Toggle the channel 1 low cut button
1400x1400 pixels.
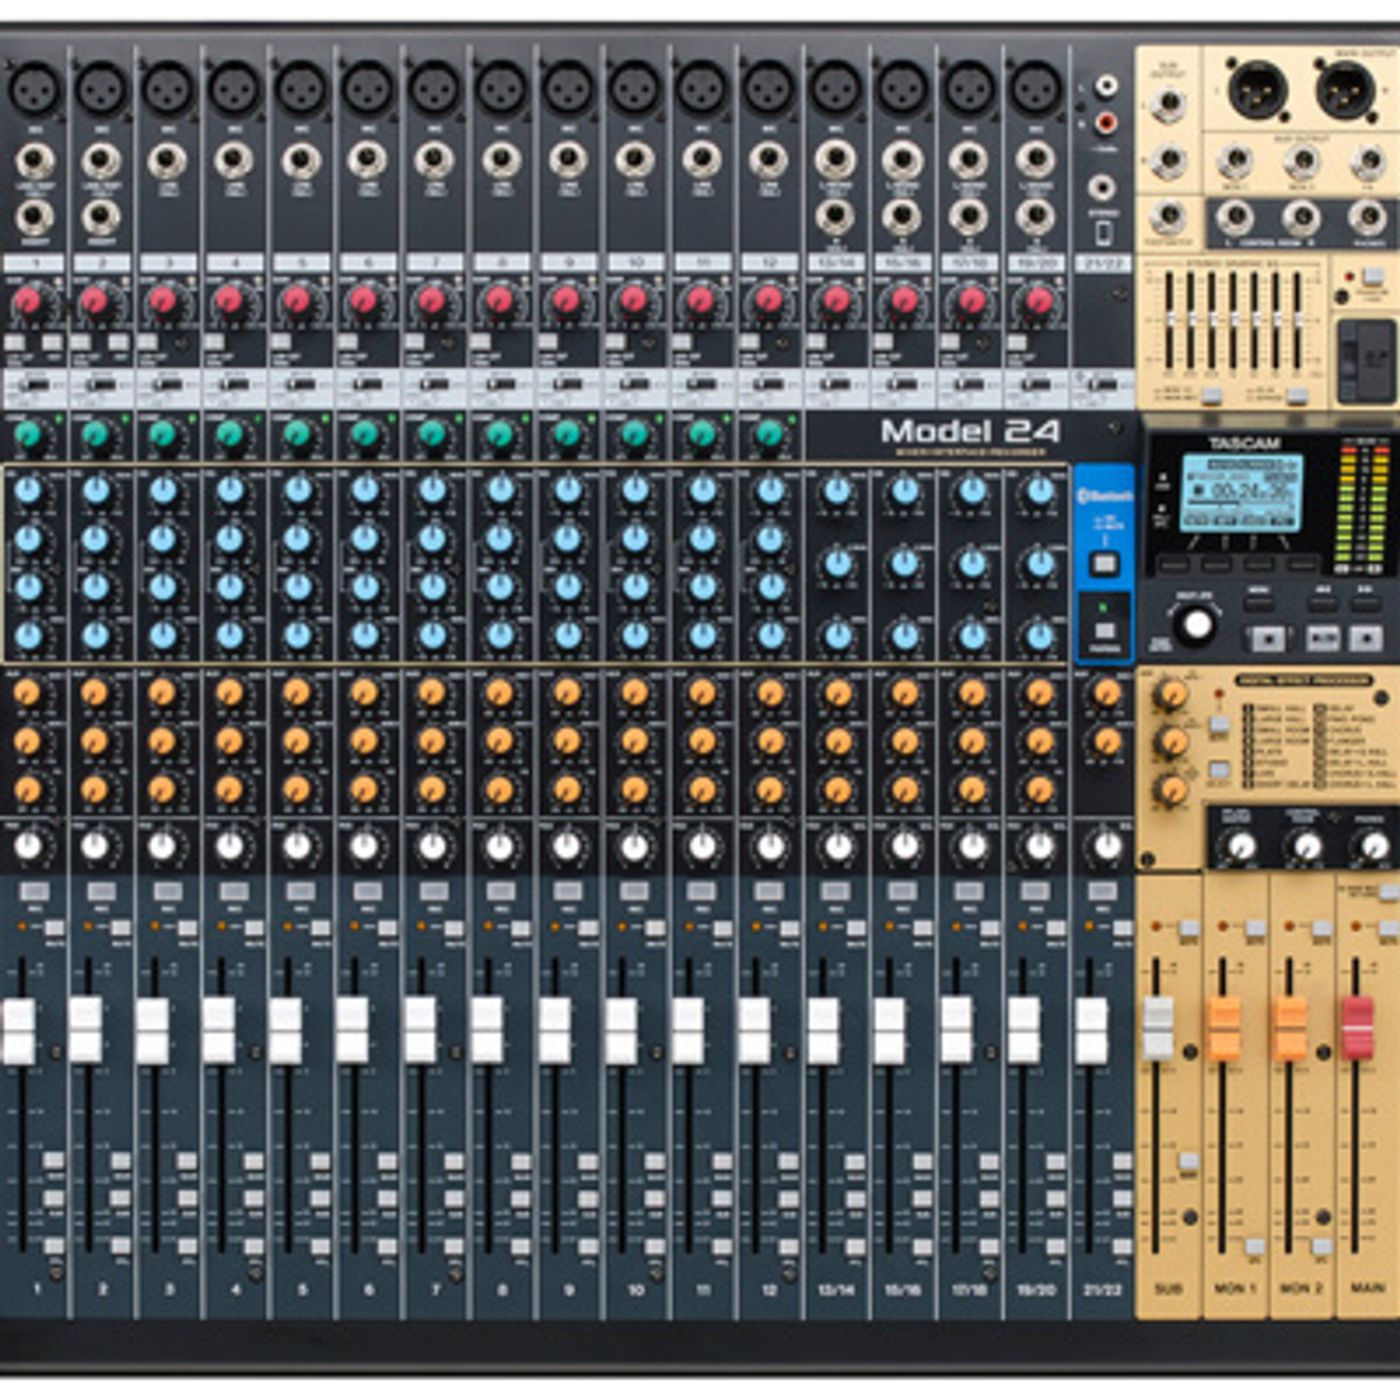(x=16, y=343)
